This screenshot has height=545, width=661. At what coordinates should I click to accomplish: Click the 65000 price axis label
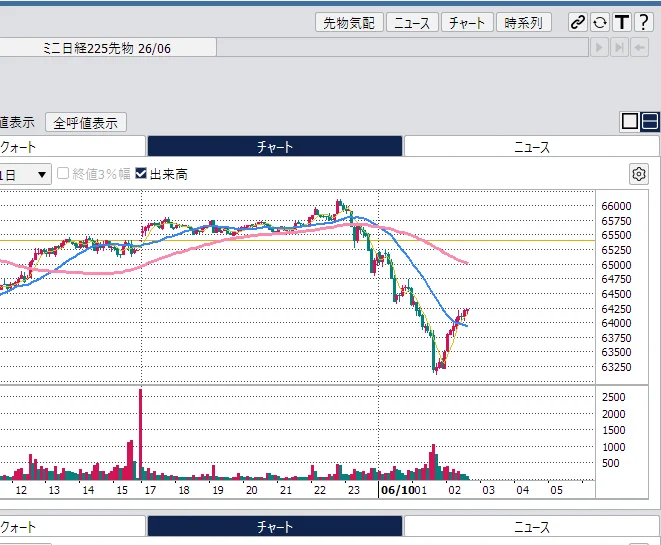[616, 265]
